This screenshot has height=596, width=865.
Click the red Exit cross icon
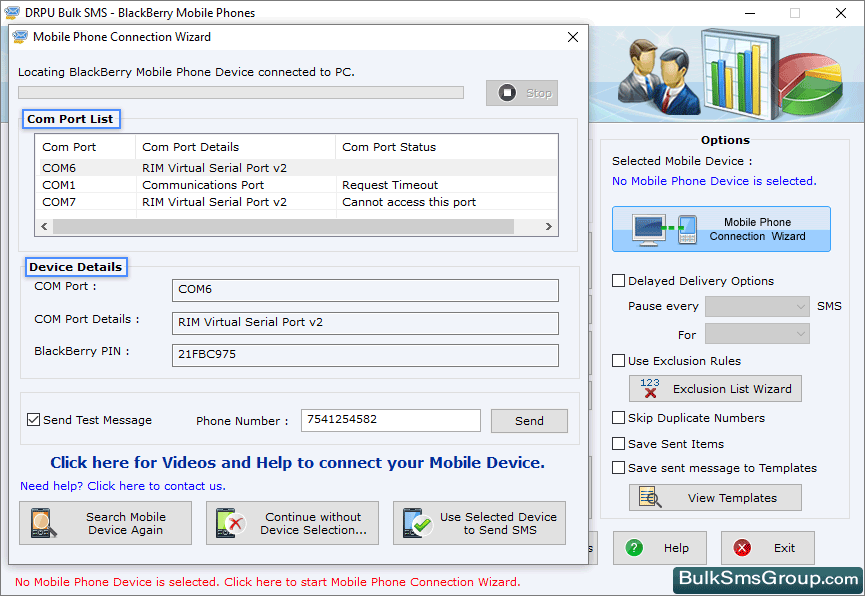pos(742,548)
